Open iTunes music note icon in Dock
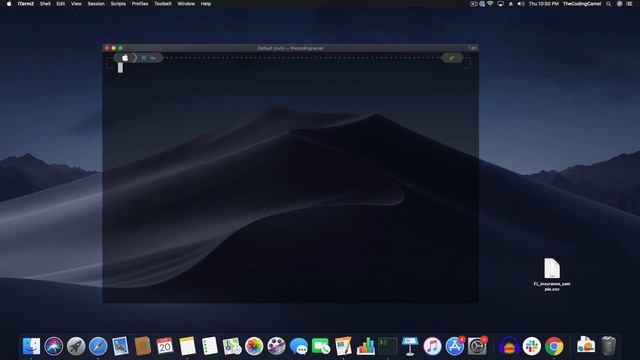 pos(432,347)
